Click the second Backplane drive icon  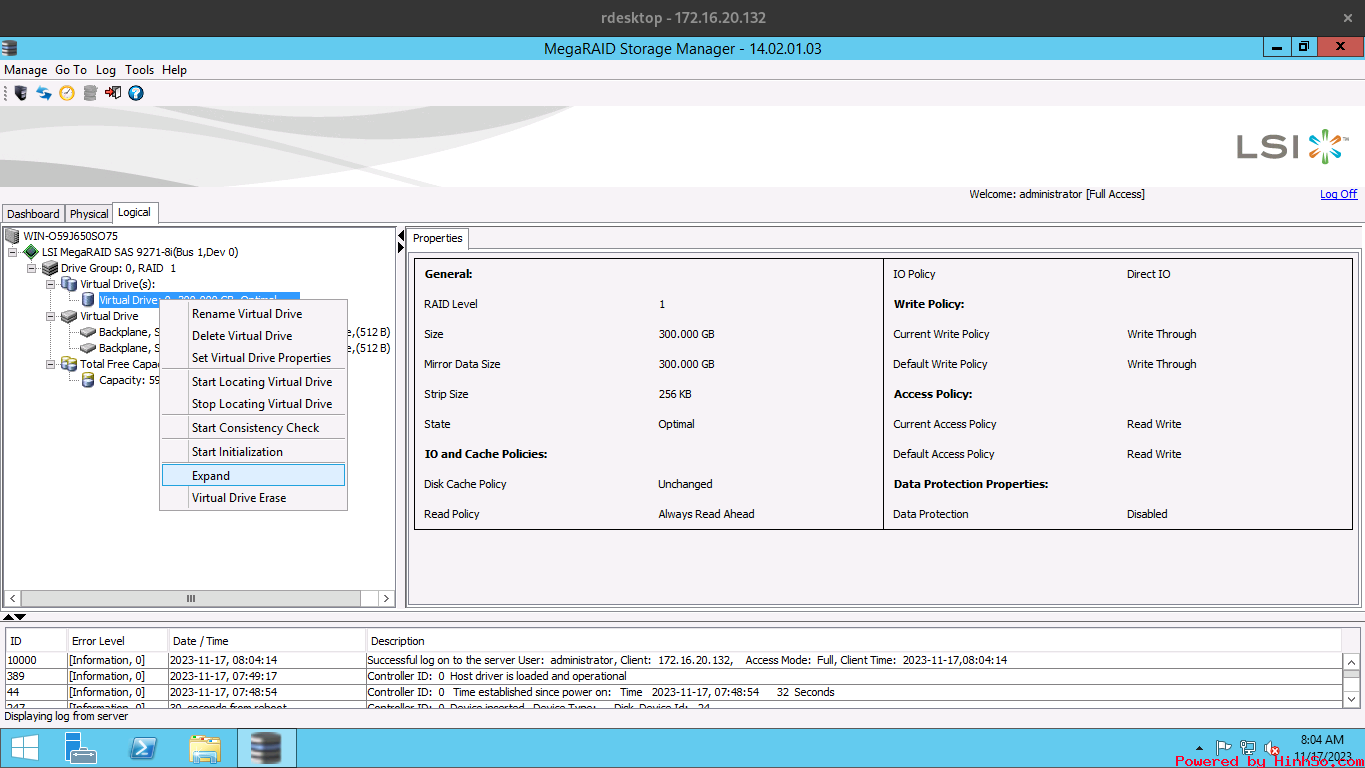coord(88,348)
